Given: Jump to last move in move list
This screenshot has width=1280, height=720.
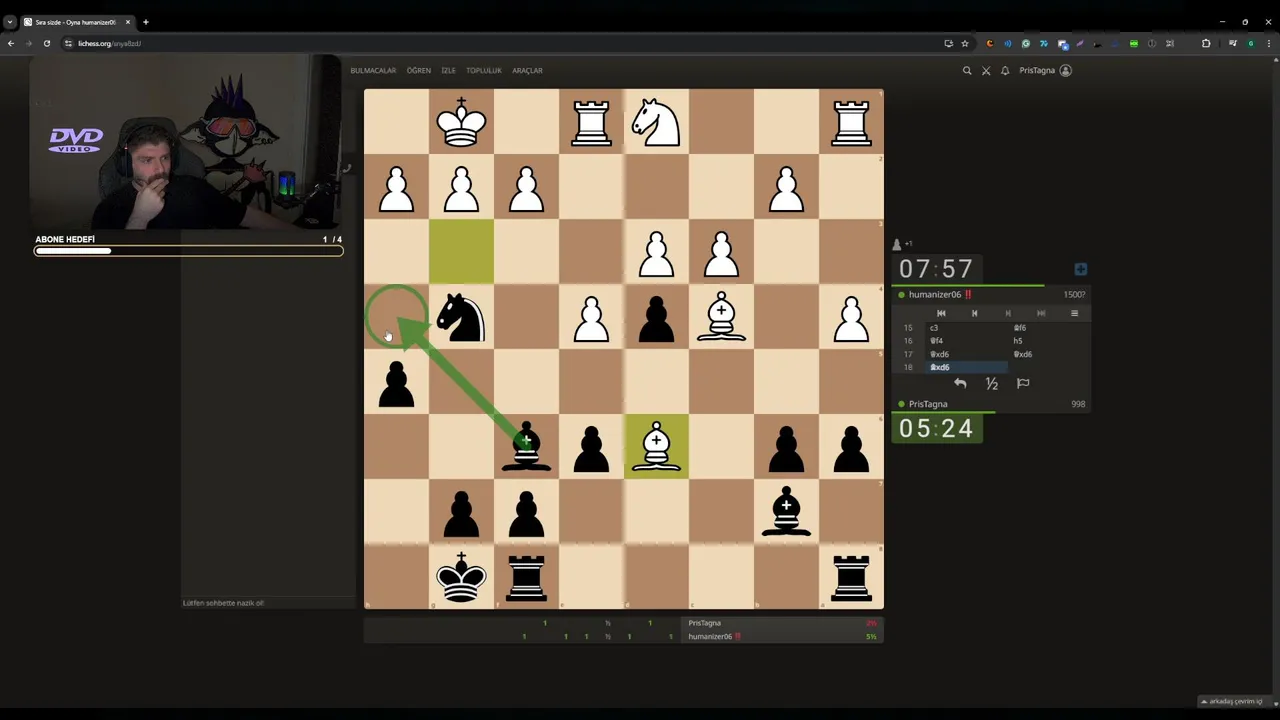Looking at the screenshot, I should click(x=1041, y=313).
